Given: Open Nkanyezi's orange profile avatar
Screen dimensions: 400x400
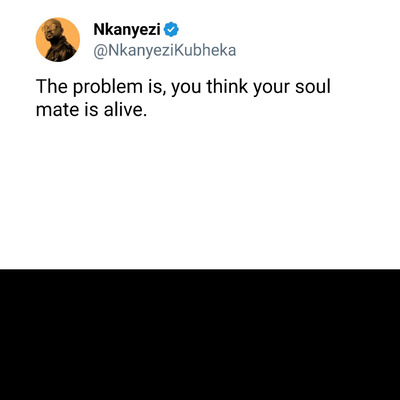Looking at the screenshot, I should click(58, 40).
